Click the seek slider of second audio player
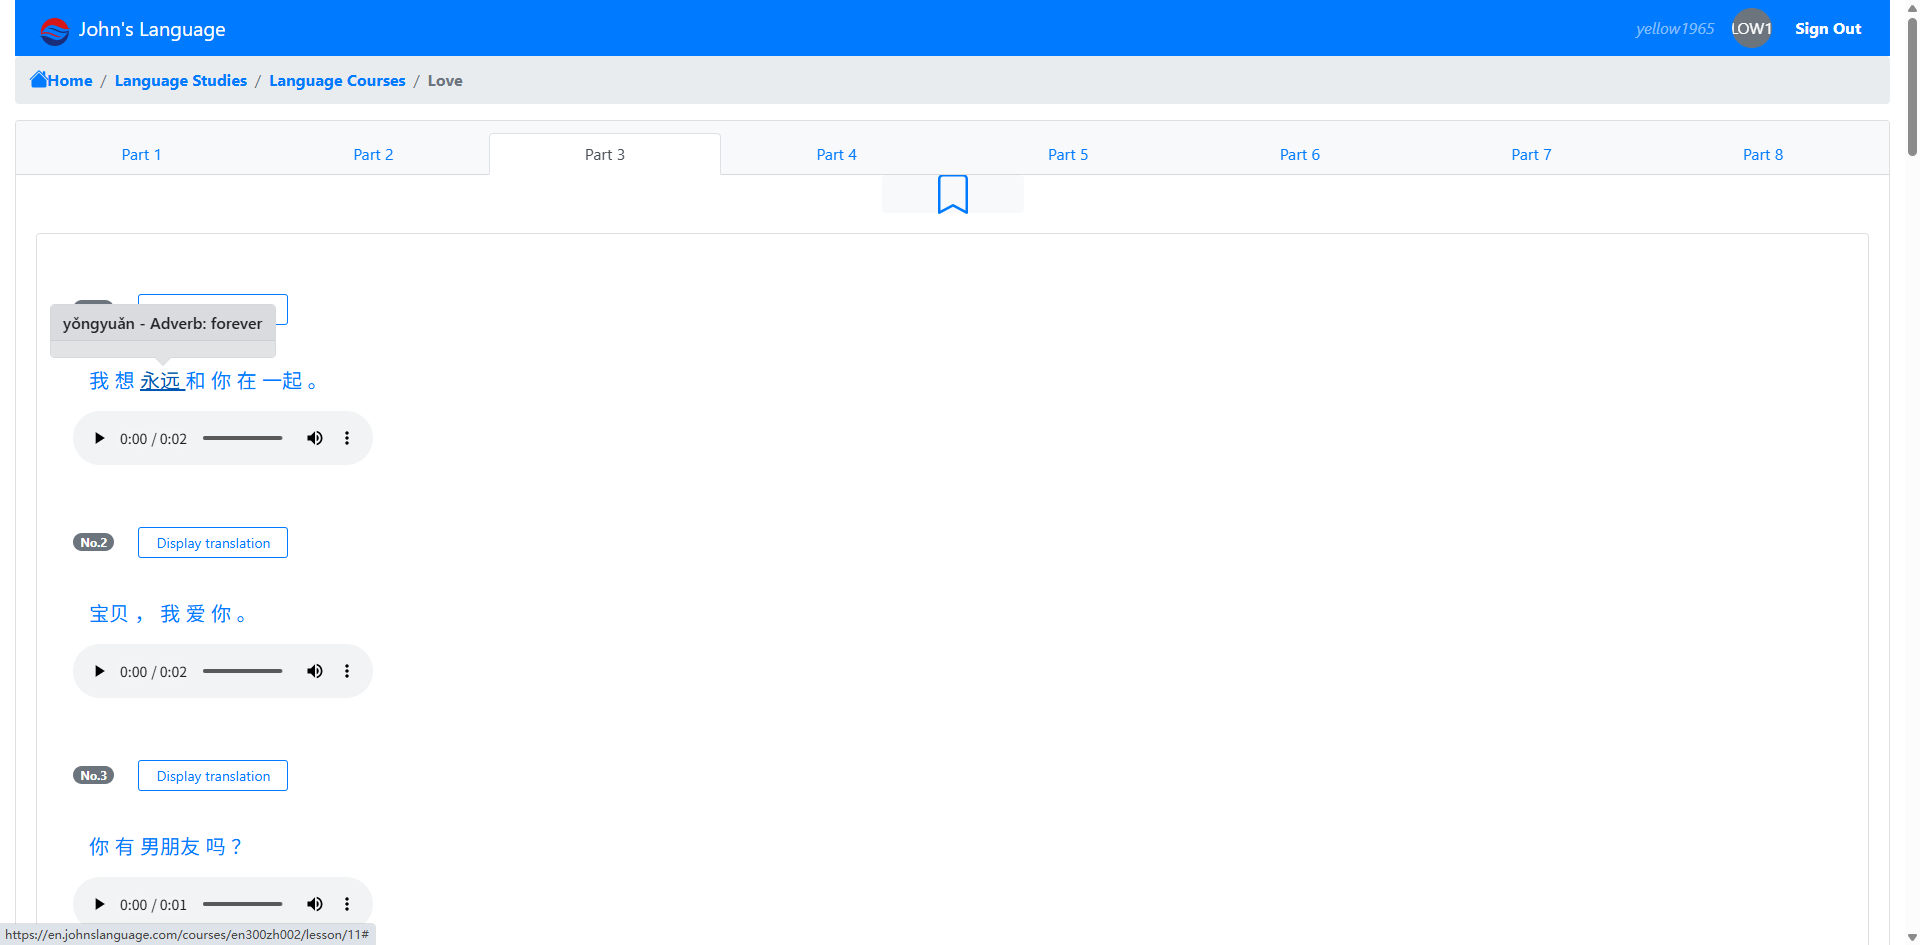 click(243, 671)
